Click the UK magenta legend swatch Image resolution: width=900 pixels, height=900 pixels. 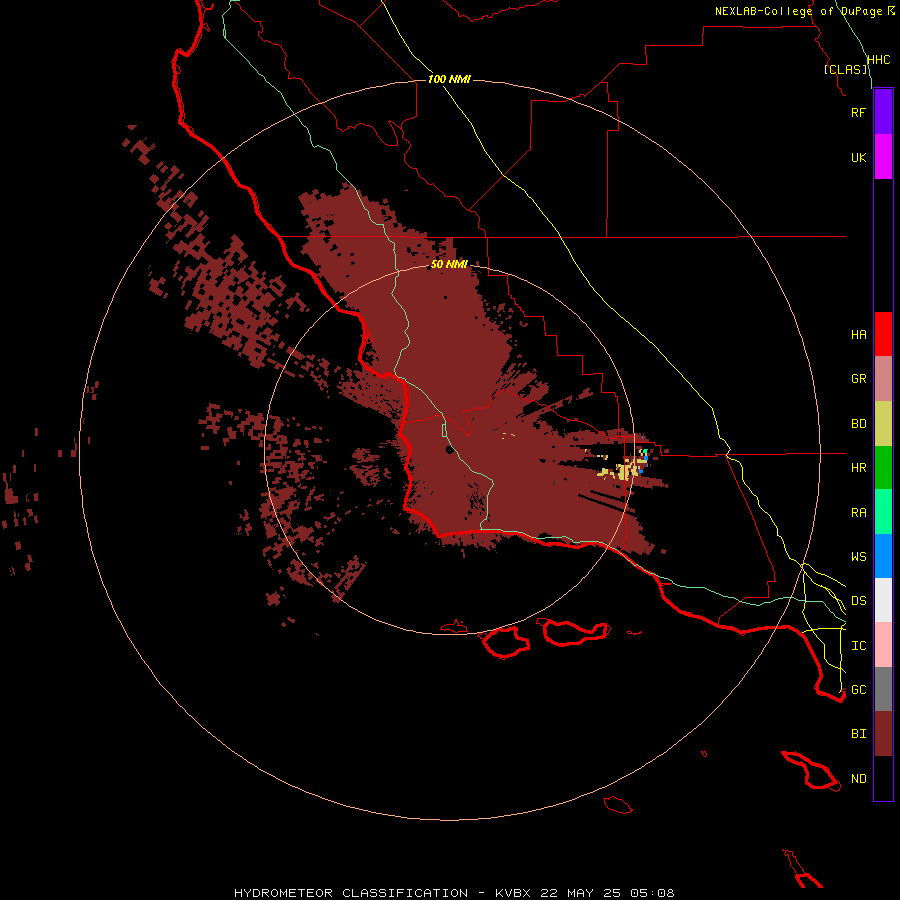pyautogui.click(x=883, y=157)
